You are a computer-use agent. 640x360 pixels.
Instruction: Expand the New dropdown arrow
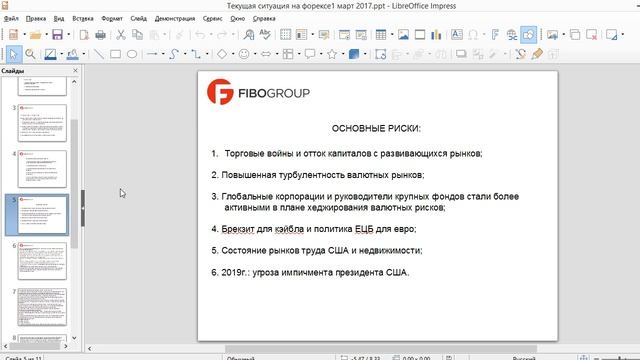tap(24, 35)
